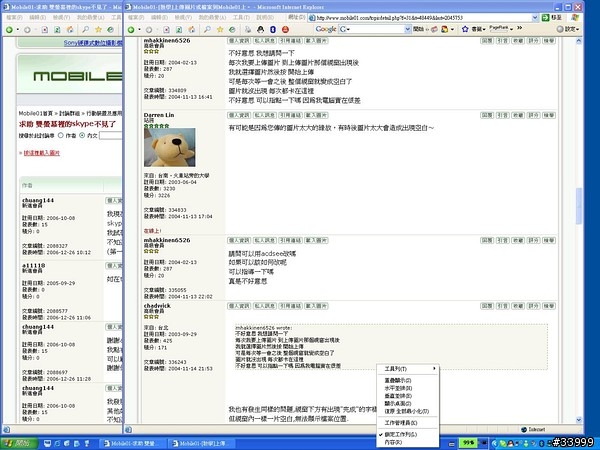Expand the Google toolbar overflow chevron
The width and height of the screenshot is (600, 450).
point(519,28)
